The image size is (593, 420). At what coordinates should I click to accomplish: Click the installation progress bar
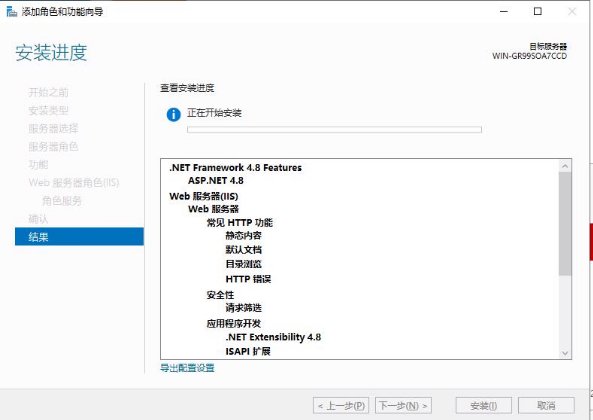334,129
